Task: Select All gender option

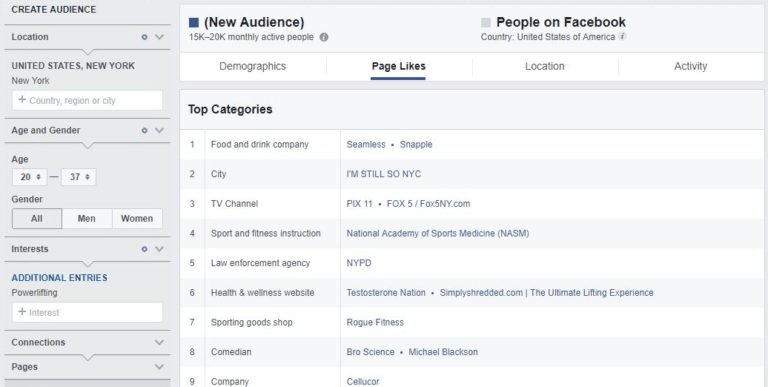Action: [37, 218]
